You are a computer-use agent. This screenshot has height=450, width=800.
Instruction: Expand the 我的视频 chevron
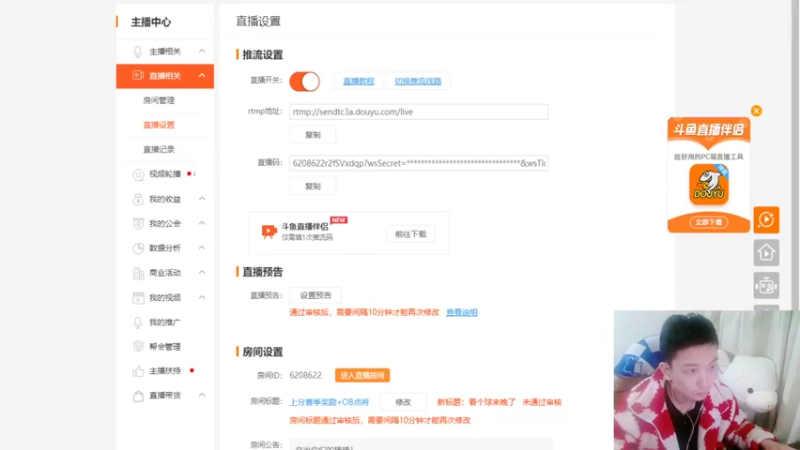[x=202, y=297]
